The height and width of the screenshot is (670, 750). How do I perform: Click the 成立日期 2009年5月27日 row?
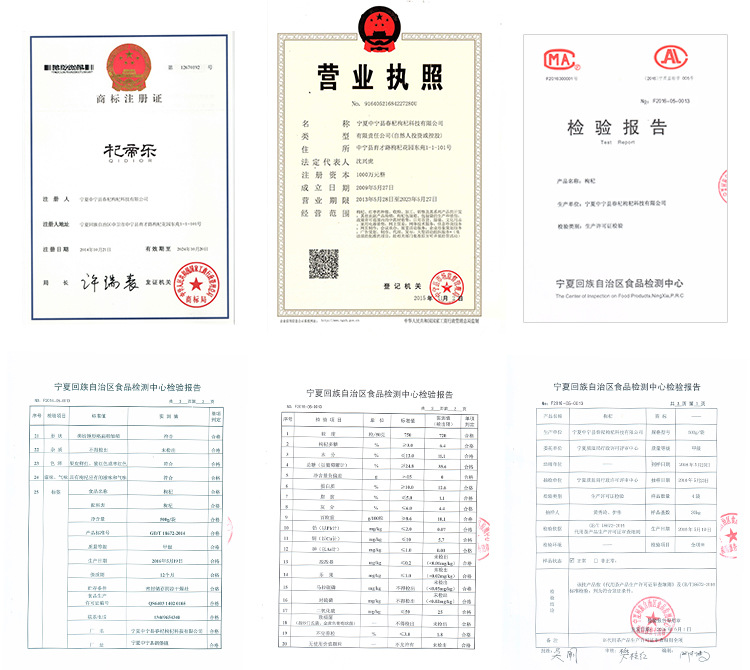(x=348, y=187)
